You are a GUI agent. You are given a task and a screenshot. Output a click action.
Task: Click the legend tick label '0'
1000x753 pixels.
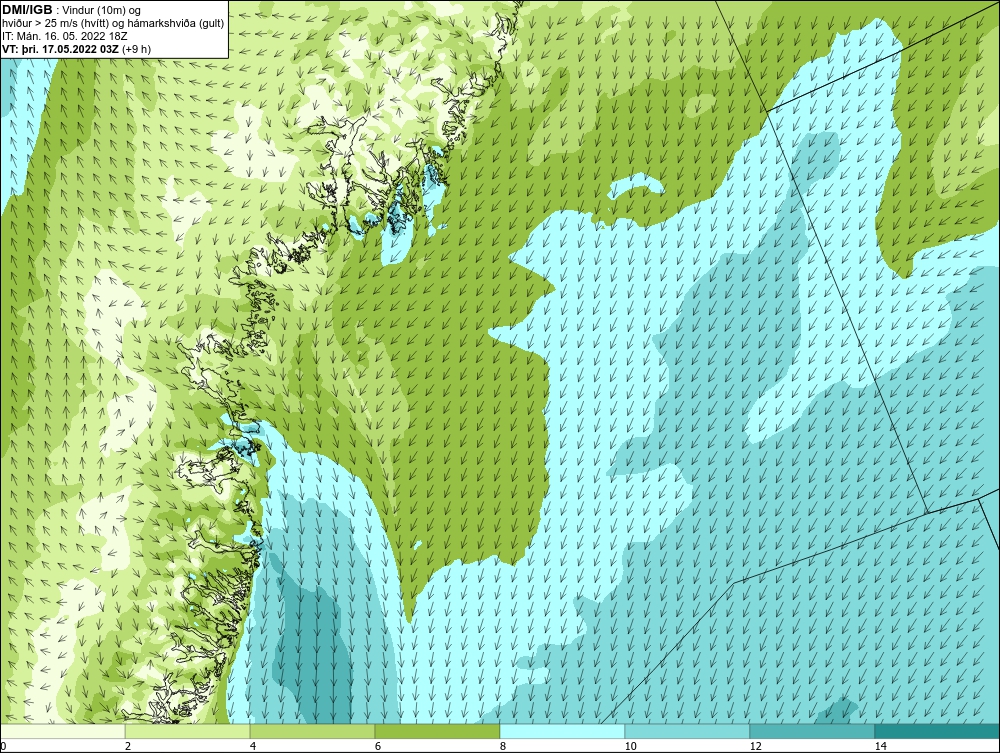3,746
